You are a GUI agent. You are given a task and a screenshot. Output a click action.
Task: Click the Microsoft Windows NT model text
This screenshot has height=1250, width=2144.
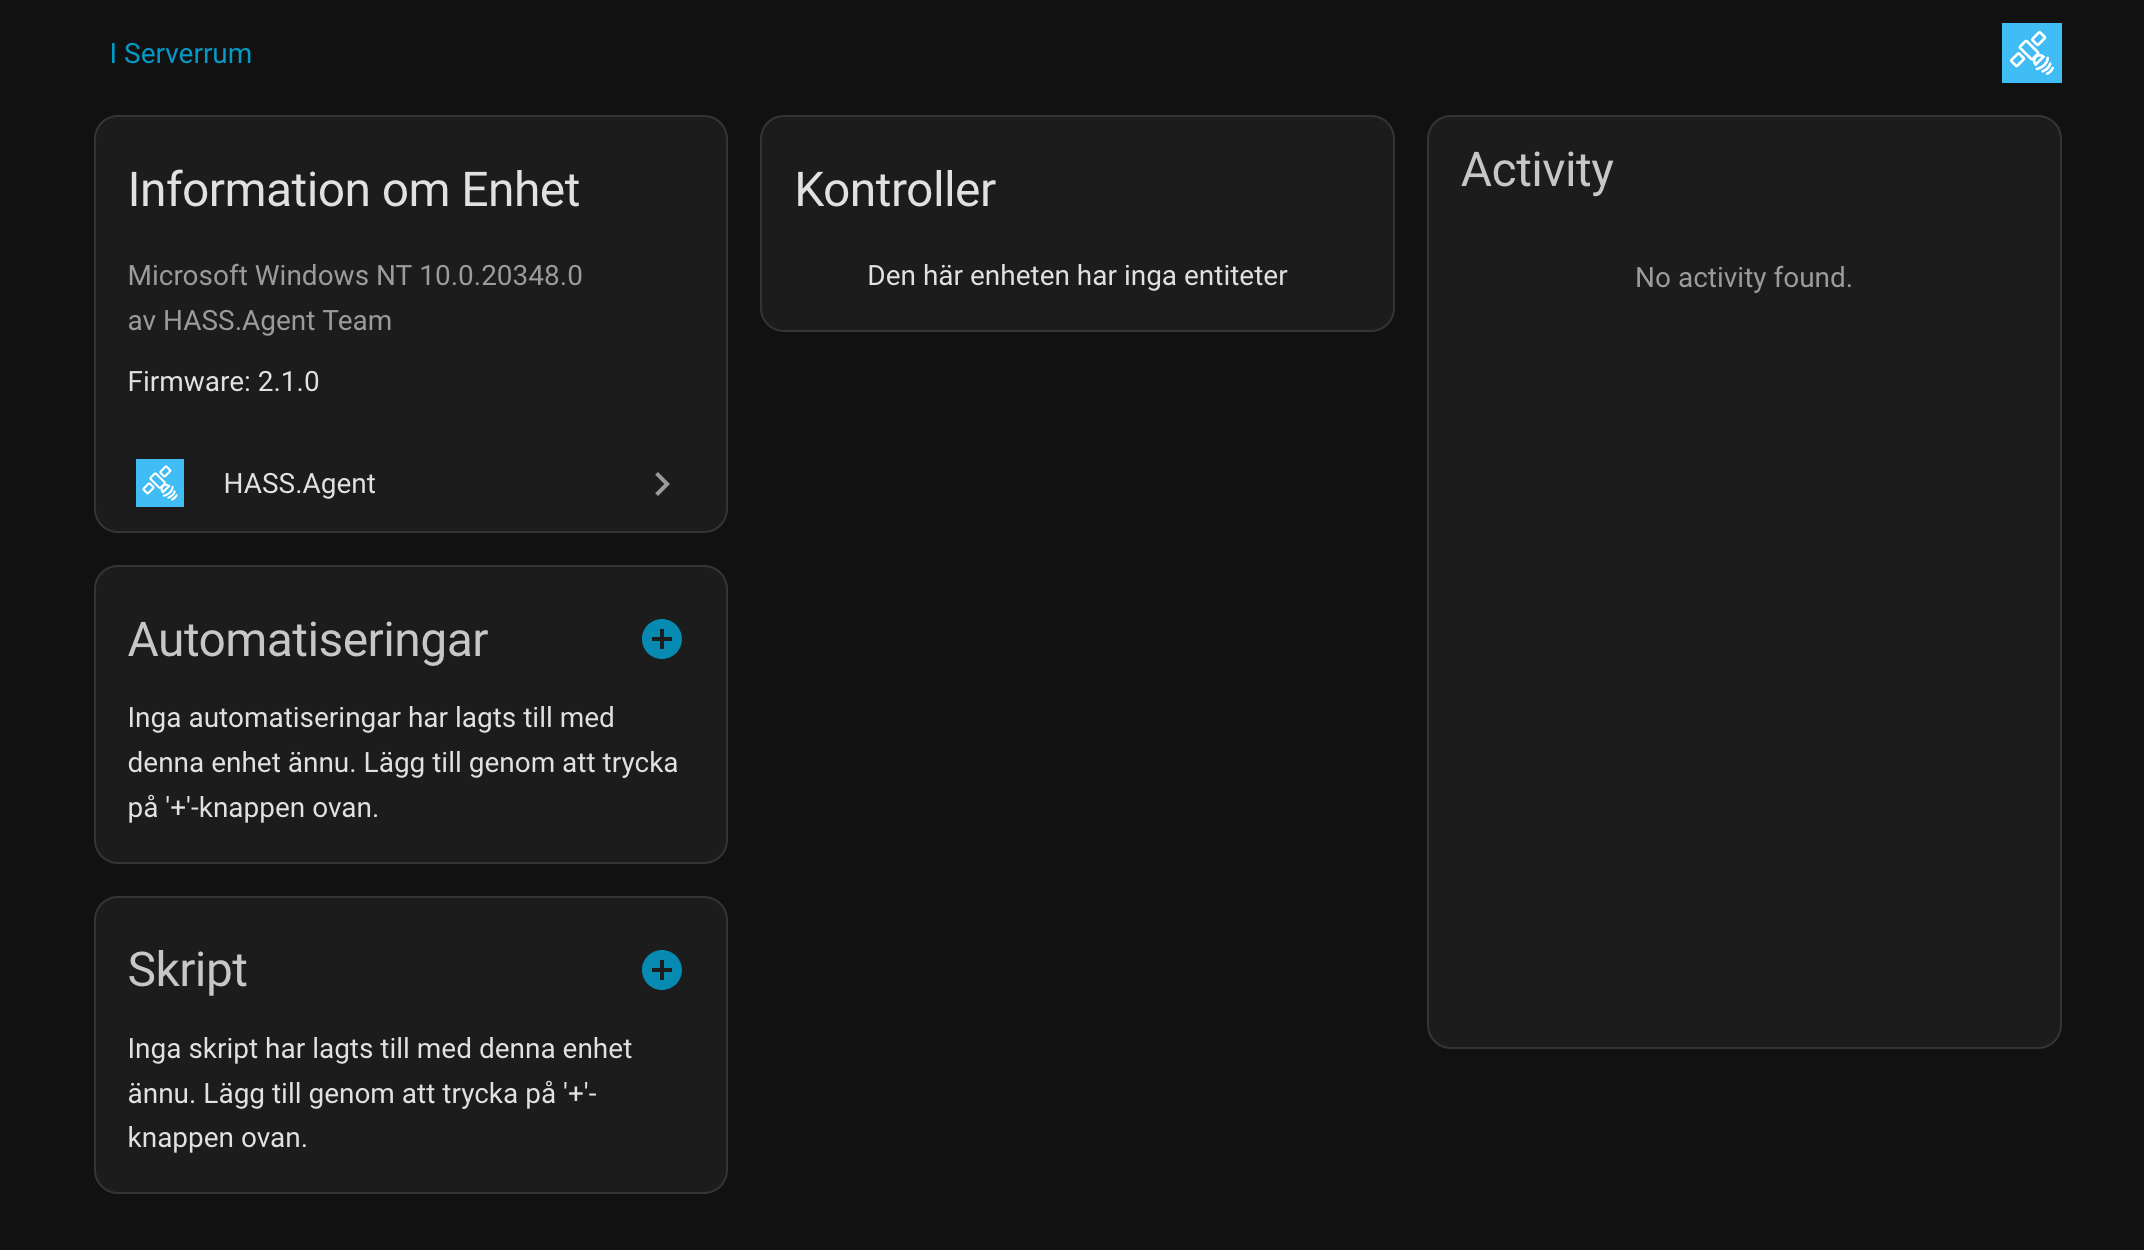click(354, 276)
